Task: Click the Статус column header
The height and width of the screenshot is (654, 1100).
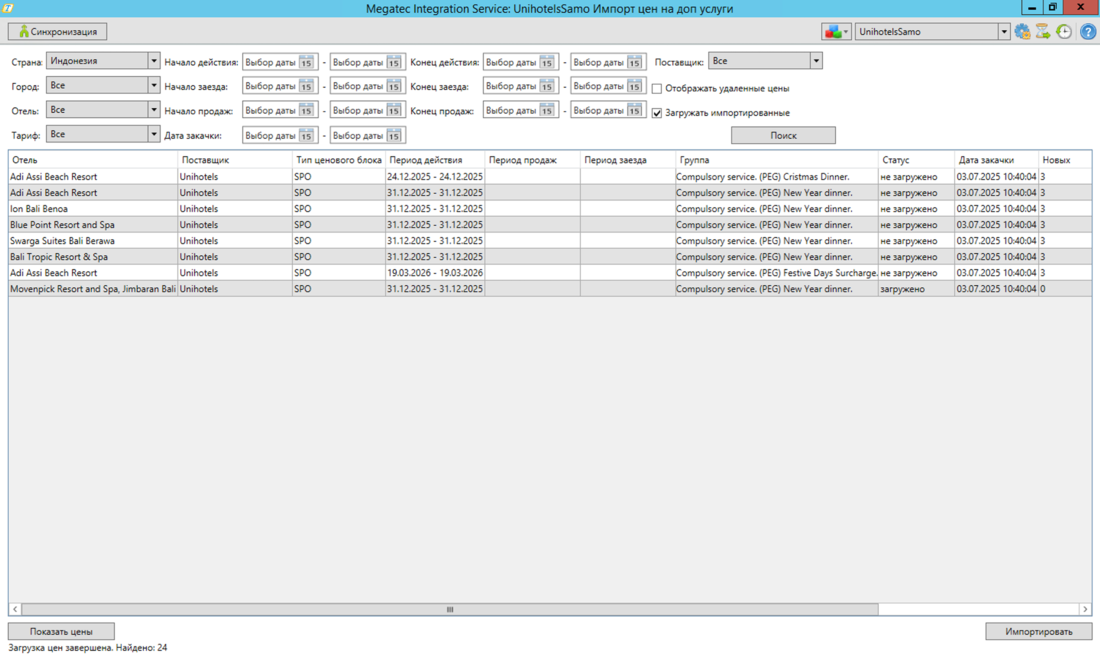Action: click(x=896, y=160)
